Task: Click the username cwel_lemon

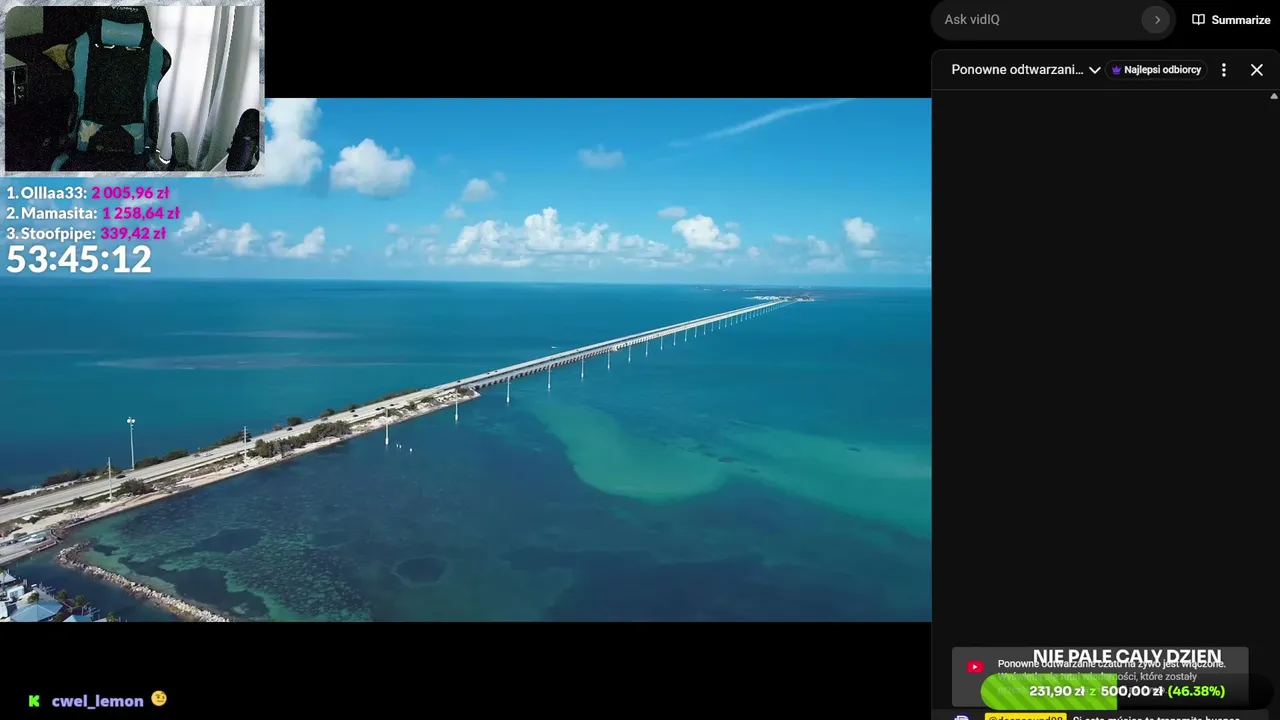Action: pos(98,701)
